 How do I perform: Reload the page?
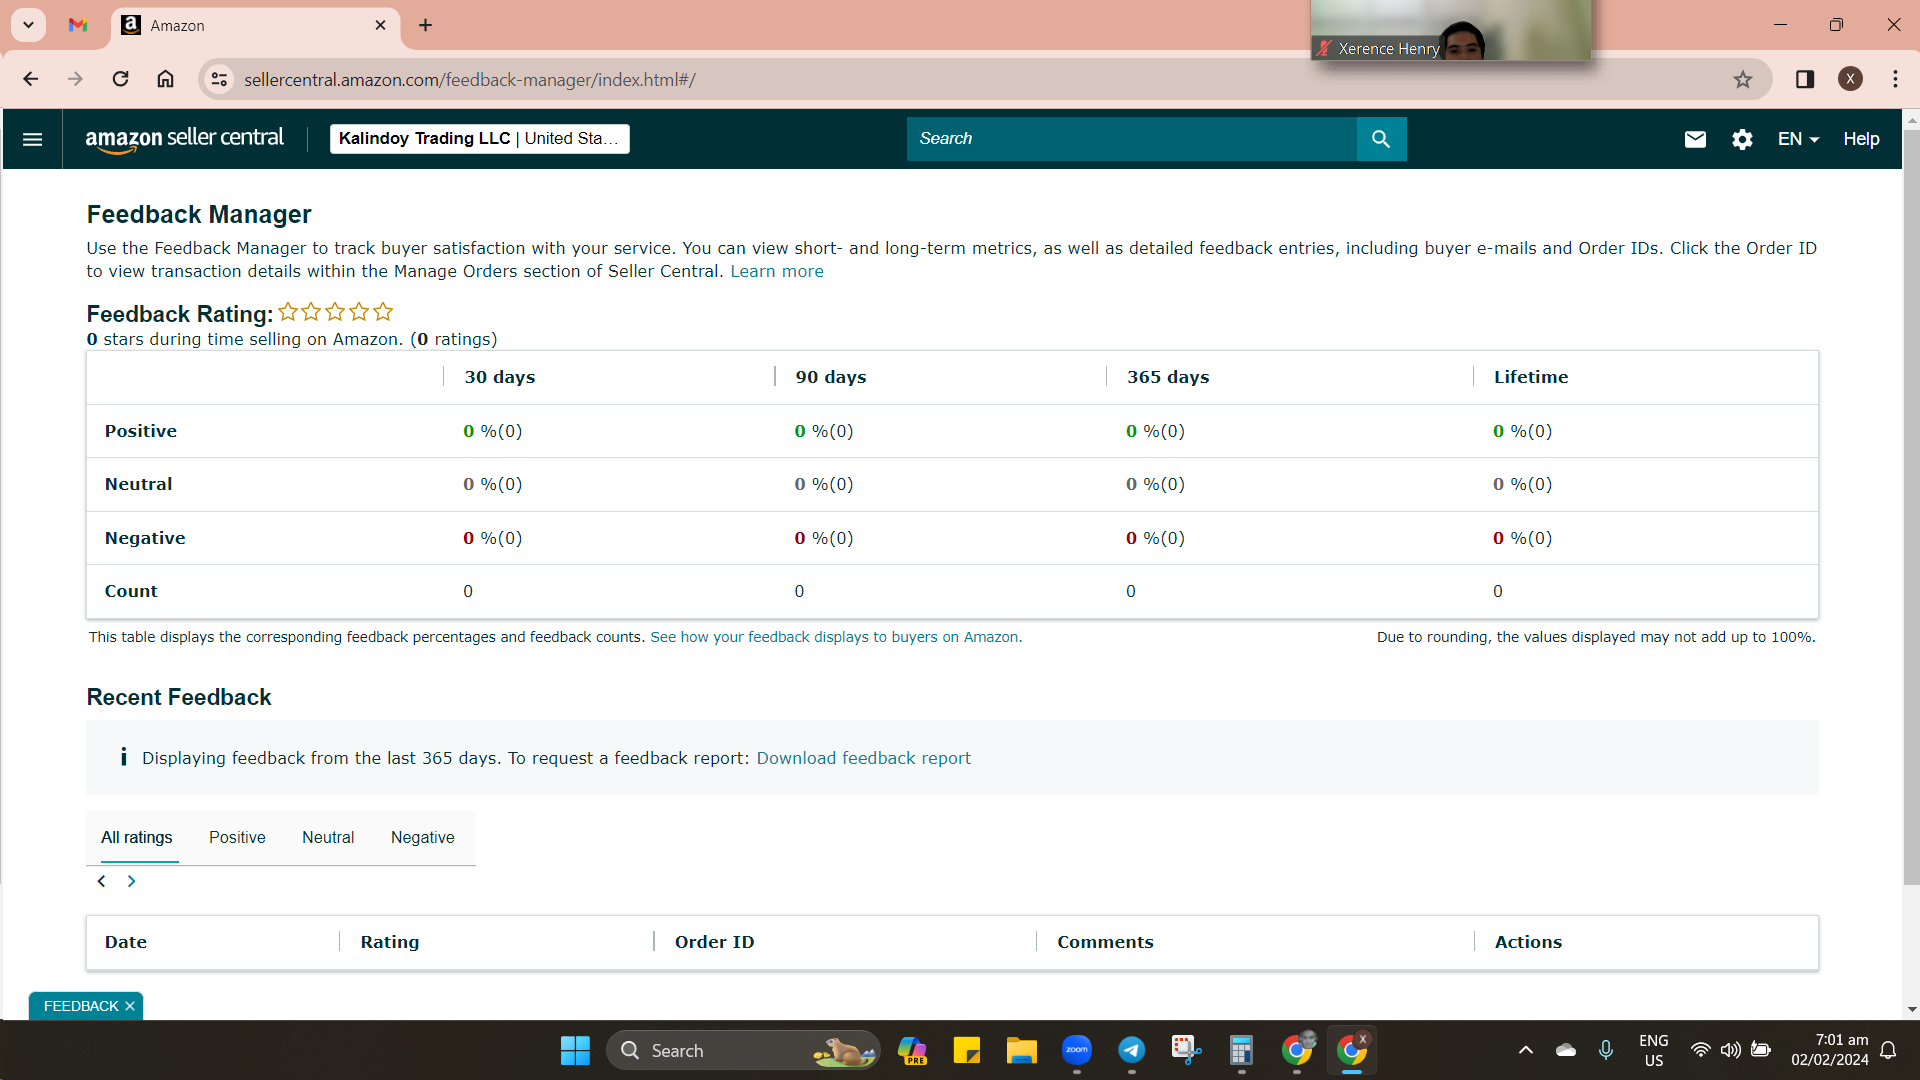click(x=120, y=79)
